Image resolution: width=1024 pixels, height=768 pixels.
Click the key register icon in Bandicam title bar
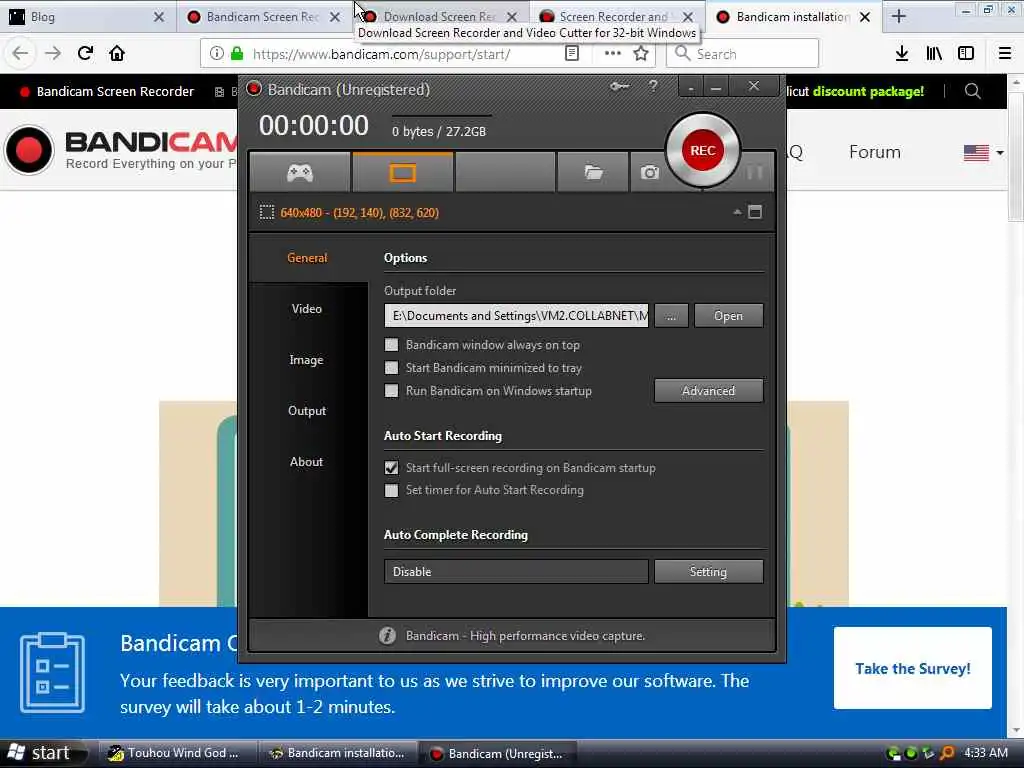(x=619, y=86)
